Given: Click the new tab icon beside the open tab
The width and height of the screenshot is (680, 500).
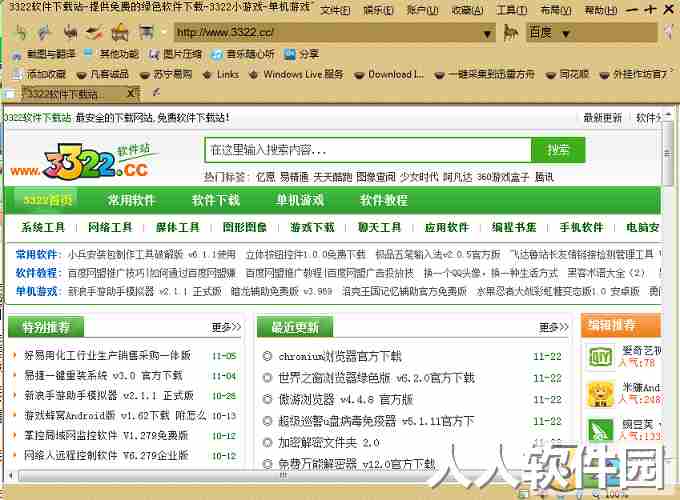Looking at the screenshot, I should pyautogui.click(x=156, y=92).
